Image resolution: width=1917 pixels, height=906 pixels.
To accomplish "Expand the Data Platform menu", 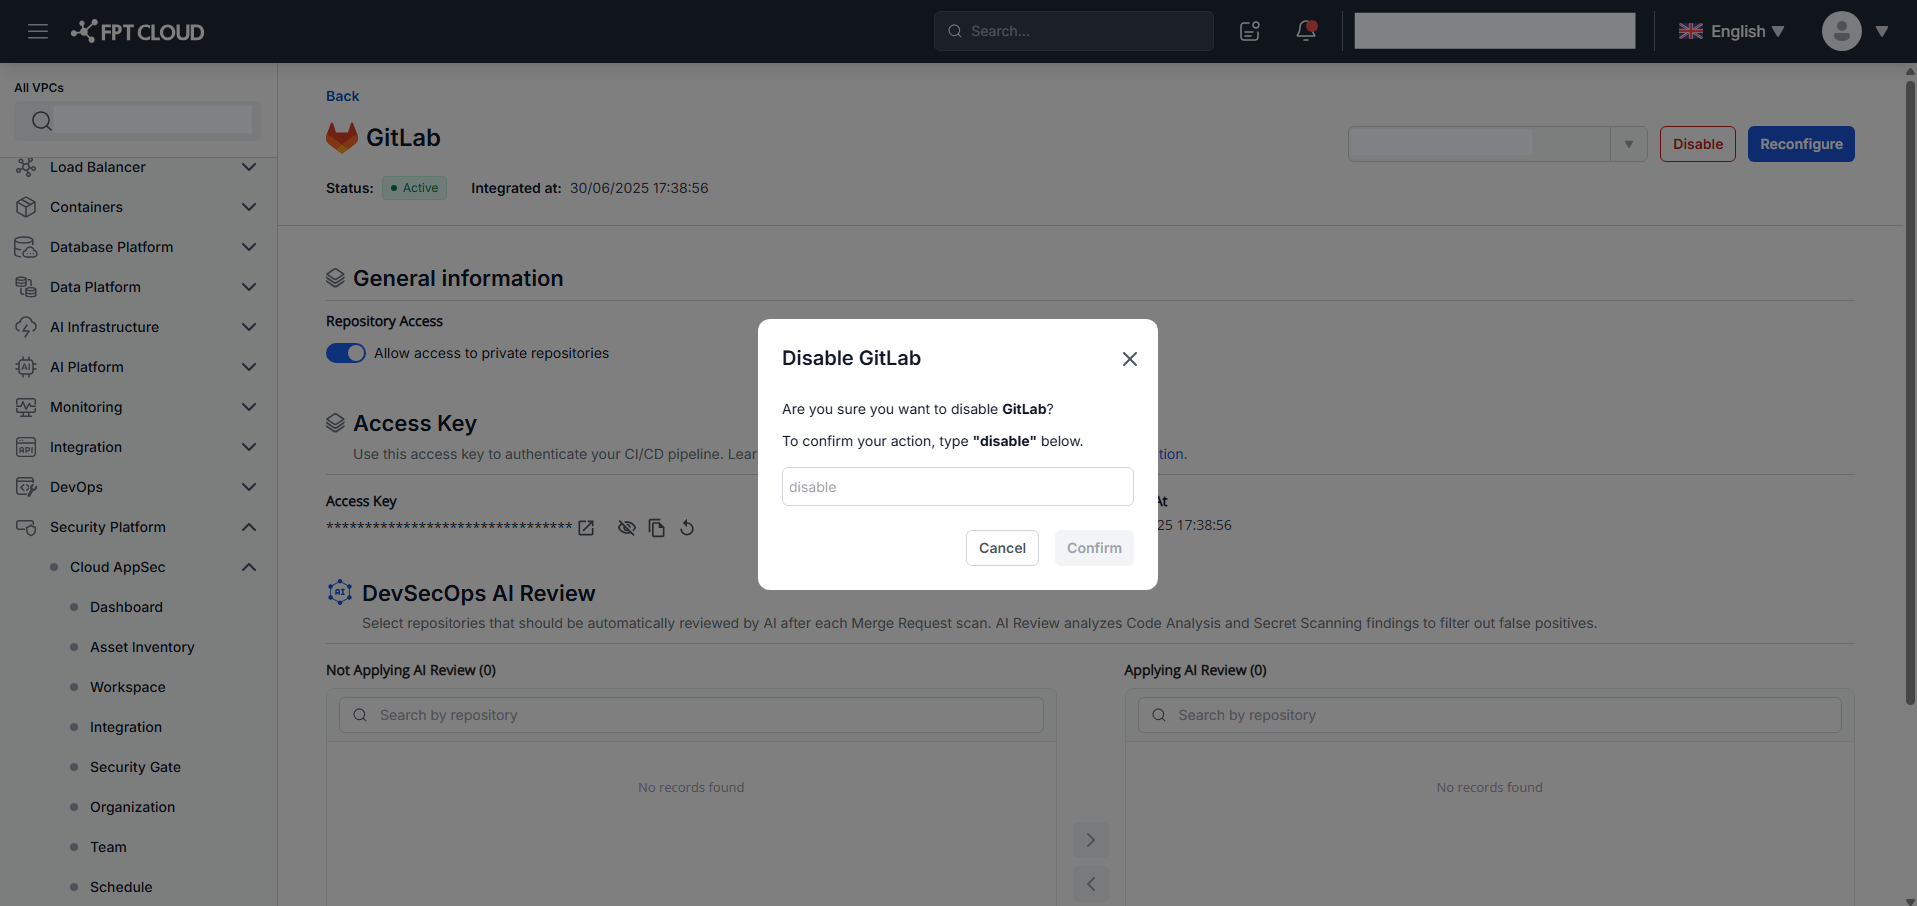I will (x=249, y=287).
